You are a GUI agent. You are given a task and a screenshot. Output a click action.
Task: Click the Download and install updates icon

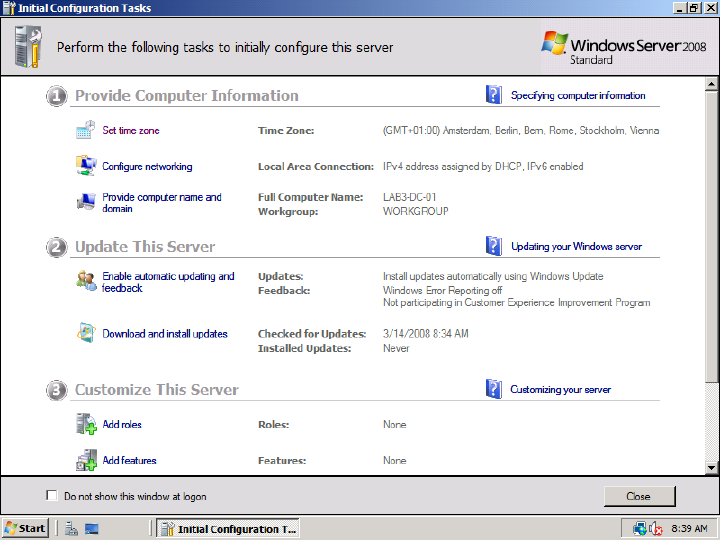[86, 333]
